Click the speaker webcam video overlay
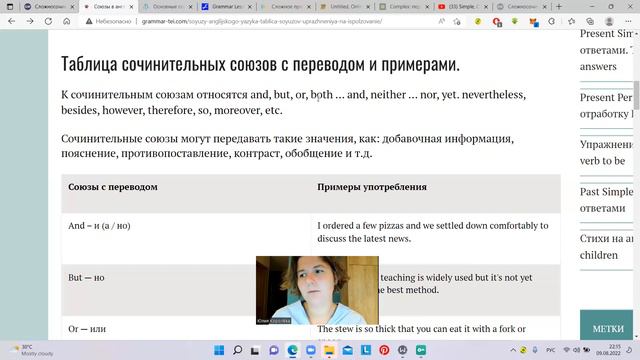 [317, 290]
